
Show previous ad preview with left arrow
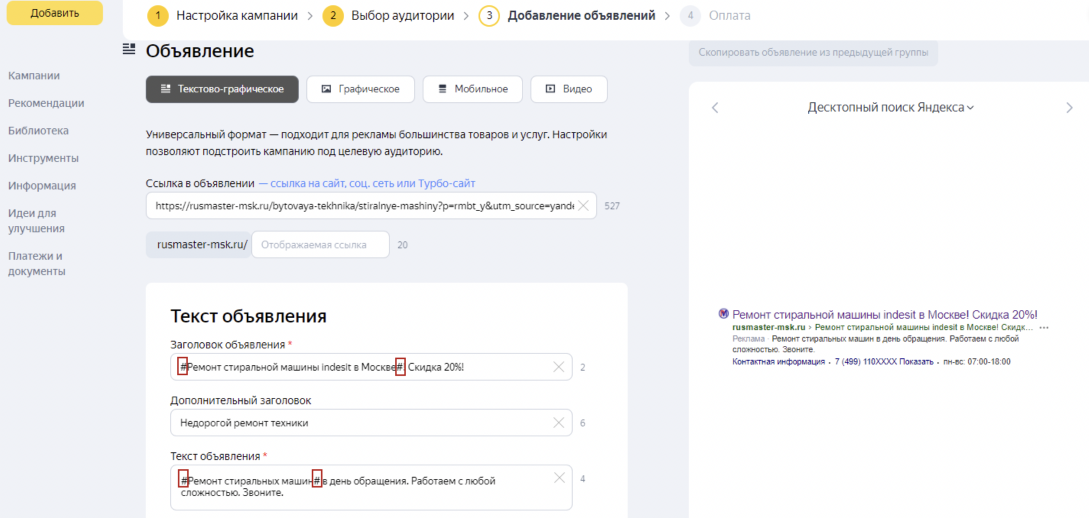pos(715,108)
